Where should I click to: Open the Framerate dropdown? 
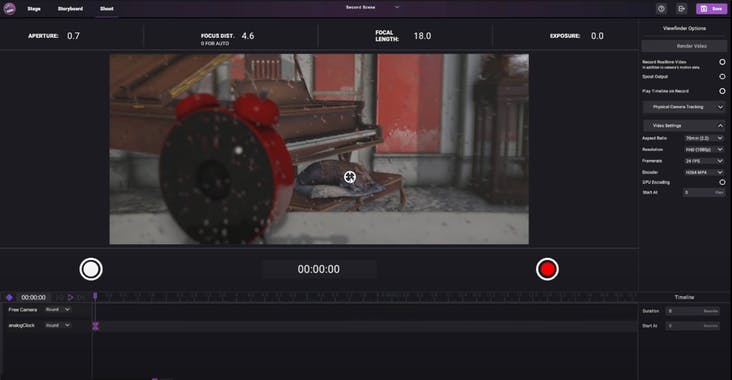(704, 161)
